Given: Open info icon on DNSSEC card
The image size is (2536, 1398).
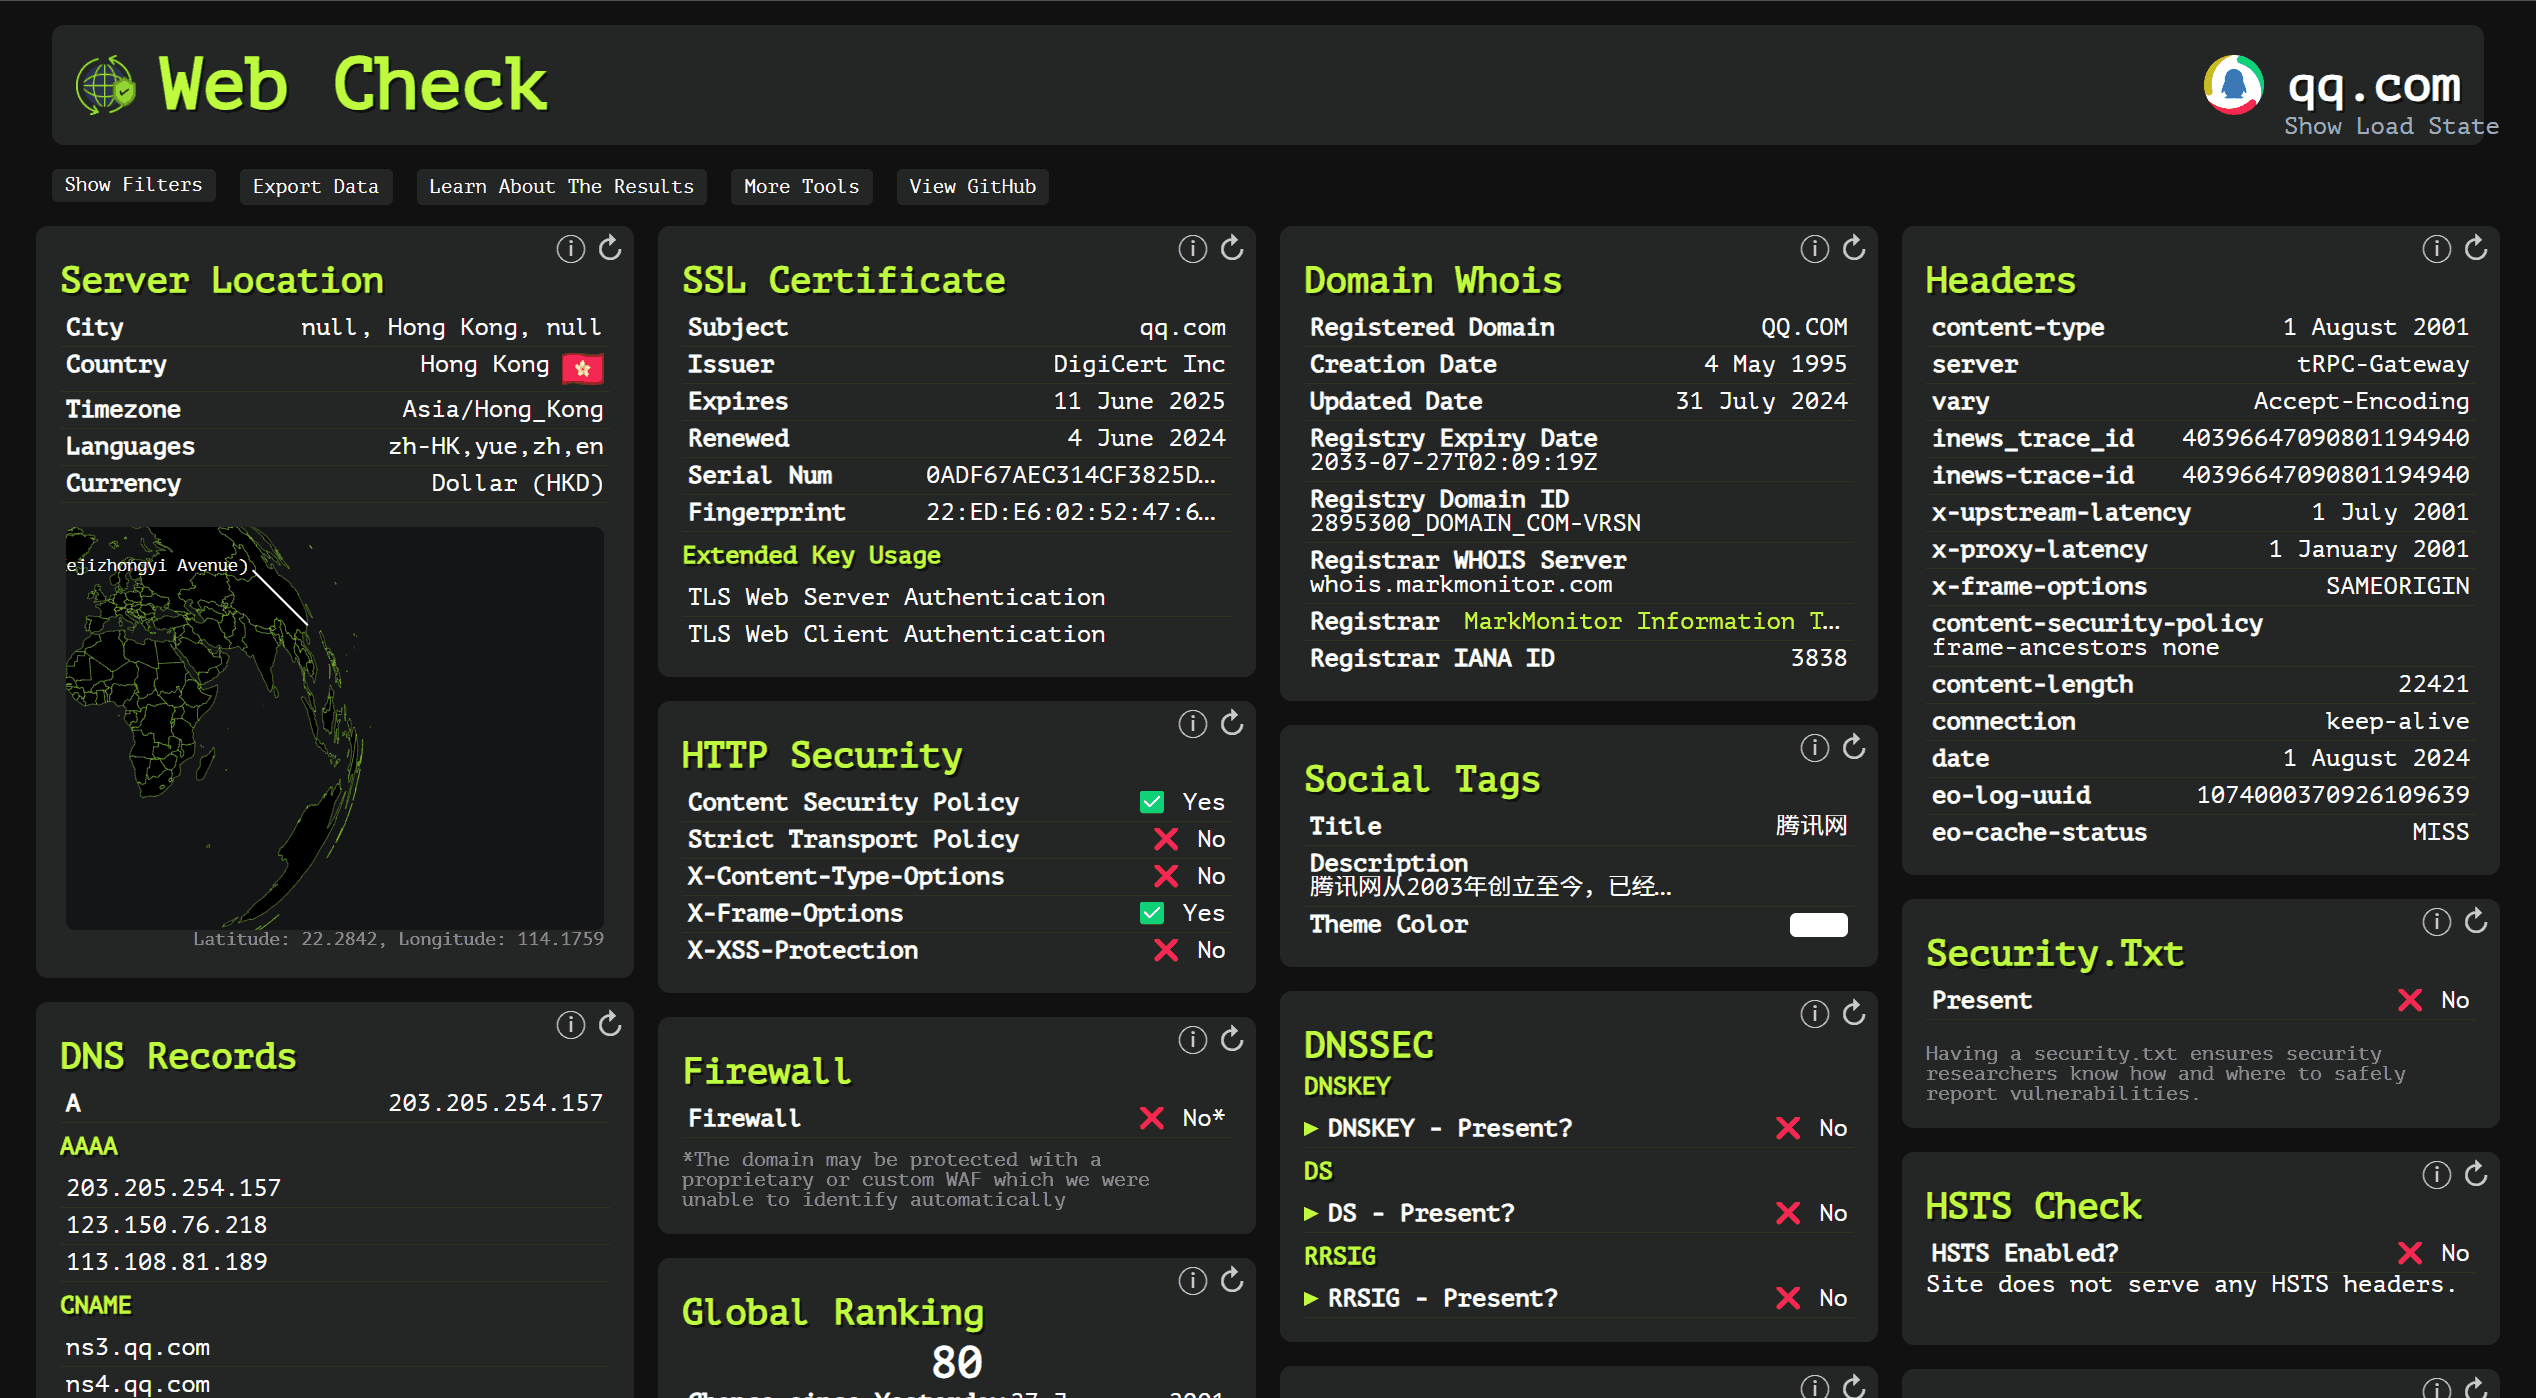Looking at the screenshot, I should (x=1814, y=1014).
